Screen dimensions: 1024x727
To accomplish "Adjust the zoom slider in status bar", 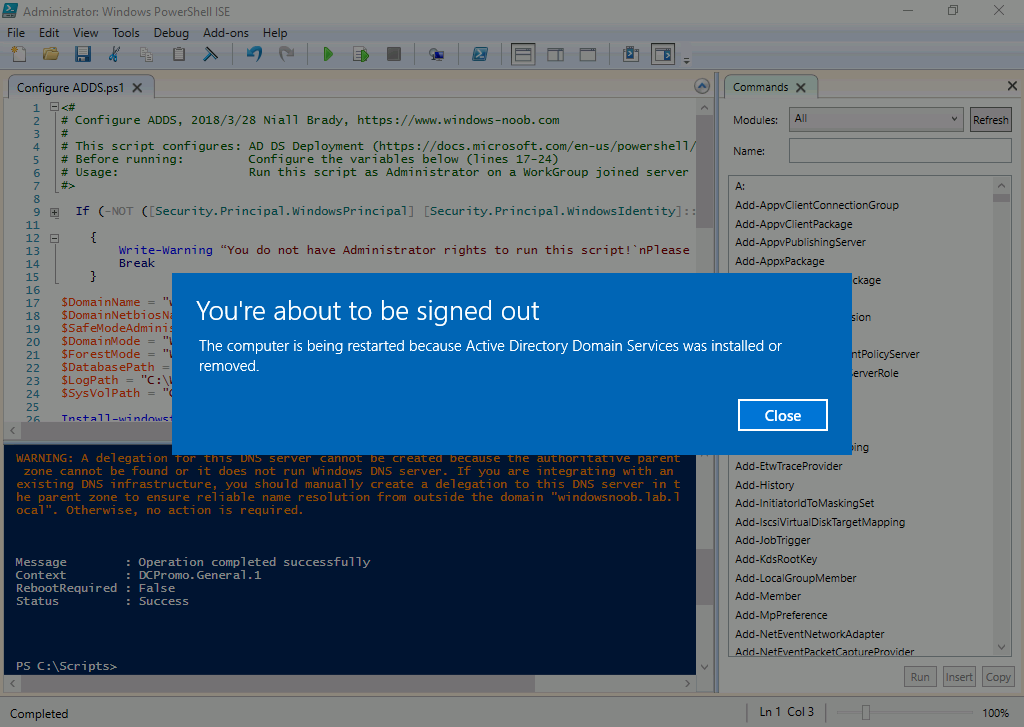I will pos(866,713).
